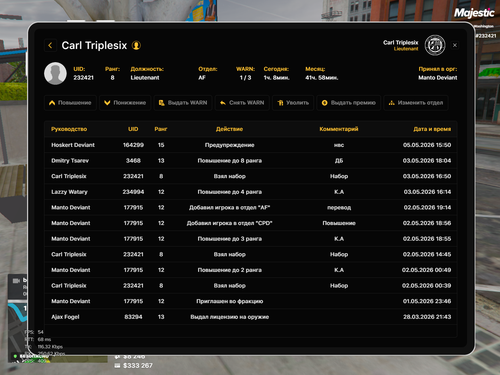The height and width of the screenshot is (375, 500).
Task: Select the Lazzy Watary row name
Action: point(69,192)
